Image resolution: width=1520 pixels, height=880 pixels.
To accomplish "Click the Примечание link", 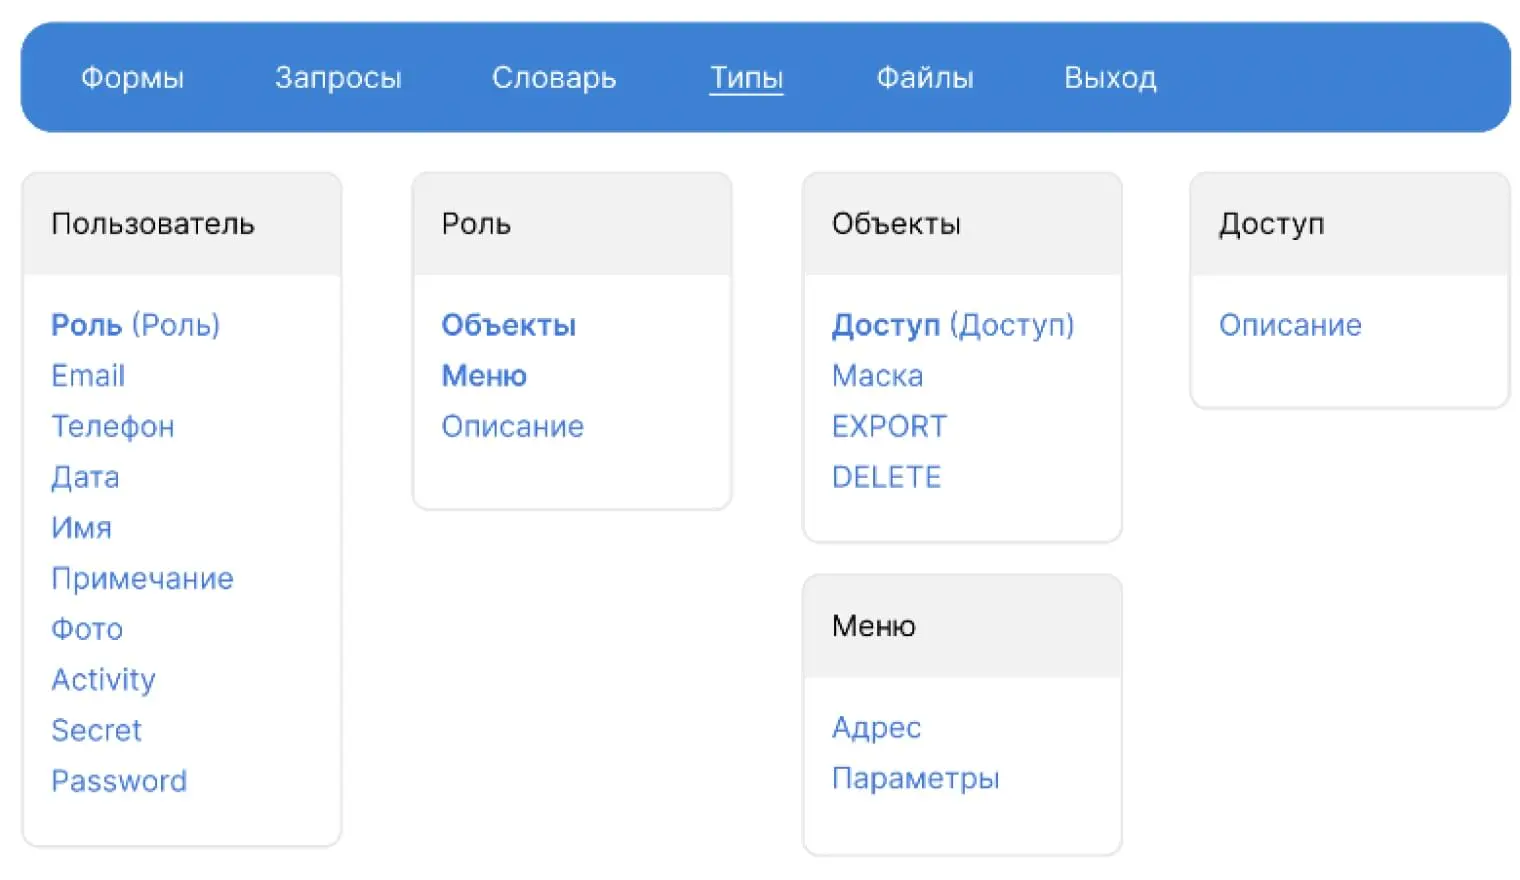I will [142, 579].
